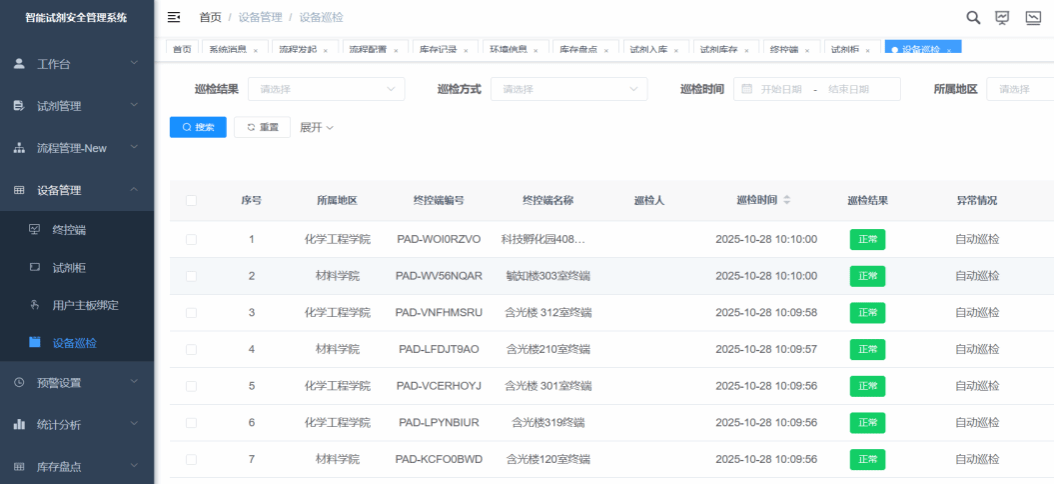Viewport: 1054px width, 484px height.
Task: Go to 用户主板绑定 in the sidebar
Action: click(x=85, y=305)
